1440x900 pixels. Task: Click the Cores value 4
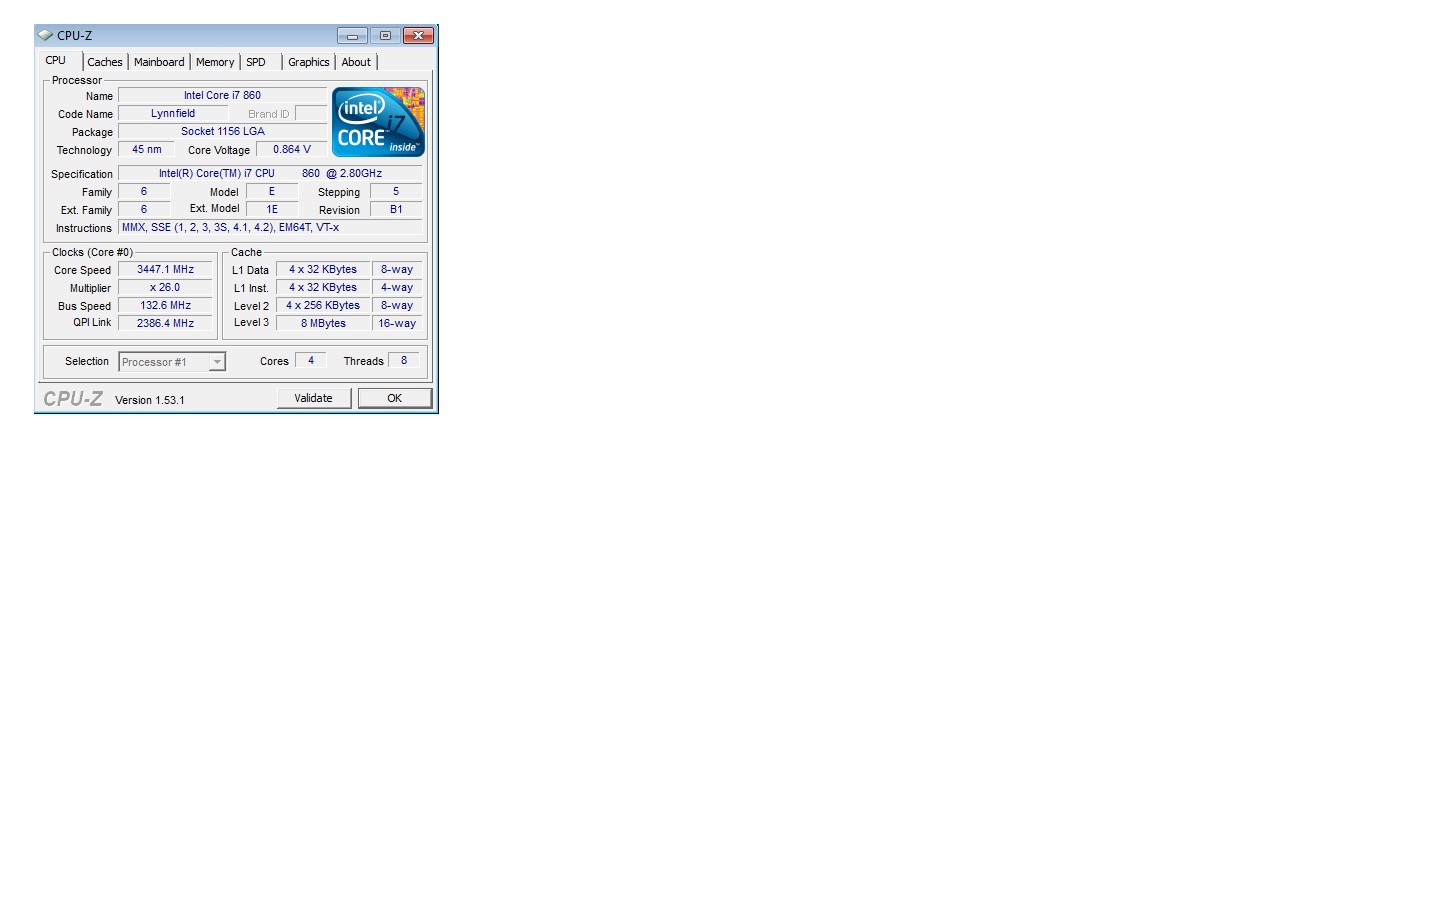(311, 361)
